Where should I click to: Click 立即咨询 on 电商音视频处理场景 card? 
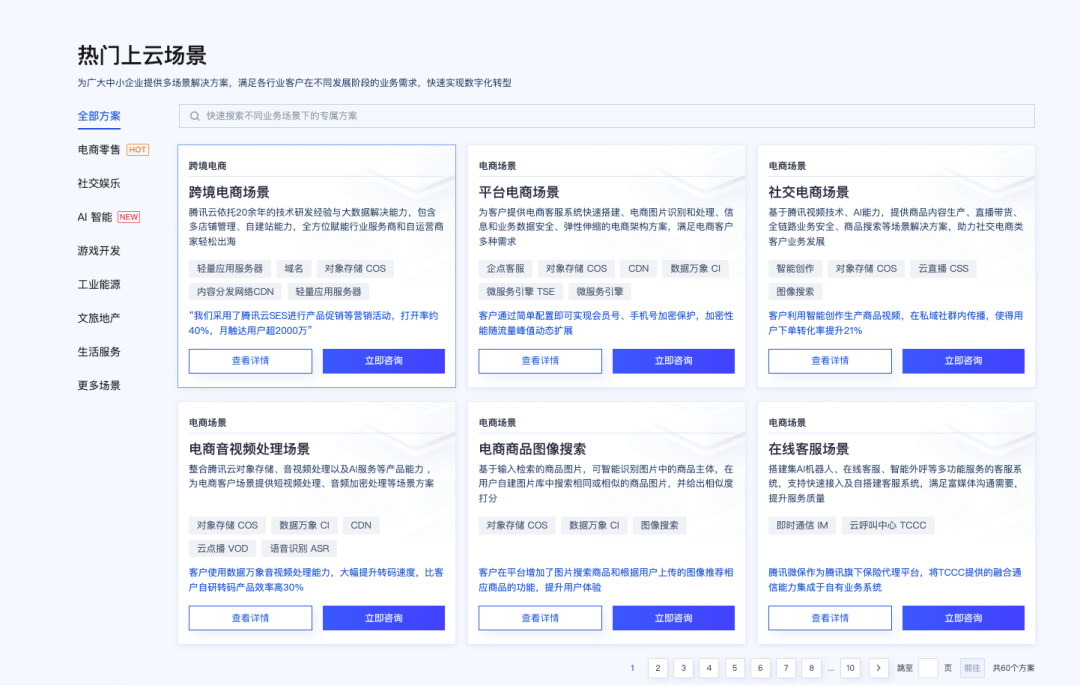tap(384, 618)
